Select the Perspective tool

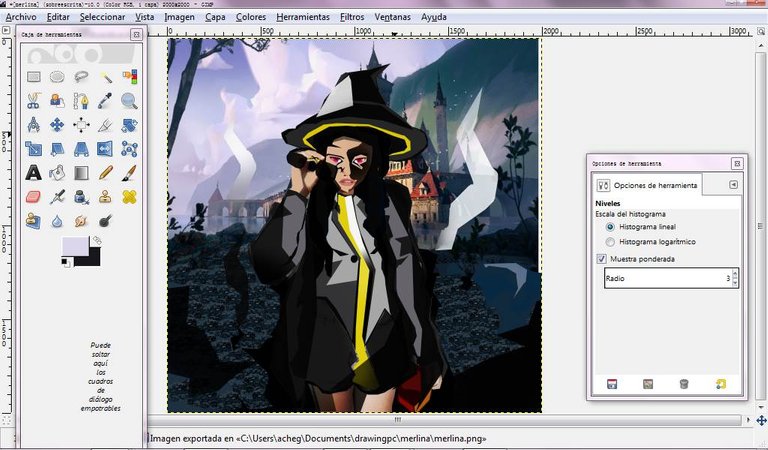tap(81, 149)
